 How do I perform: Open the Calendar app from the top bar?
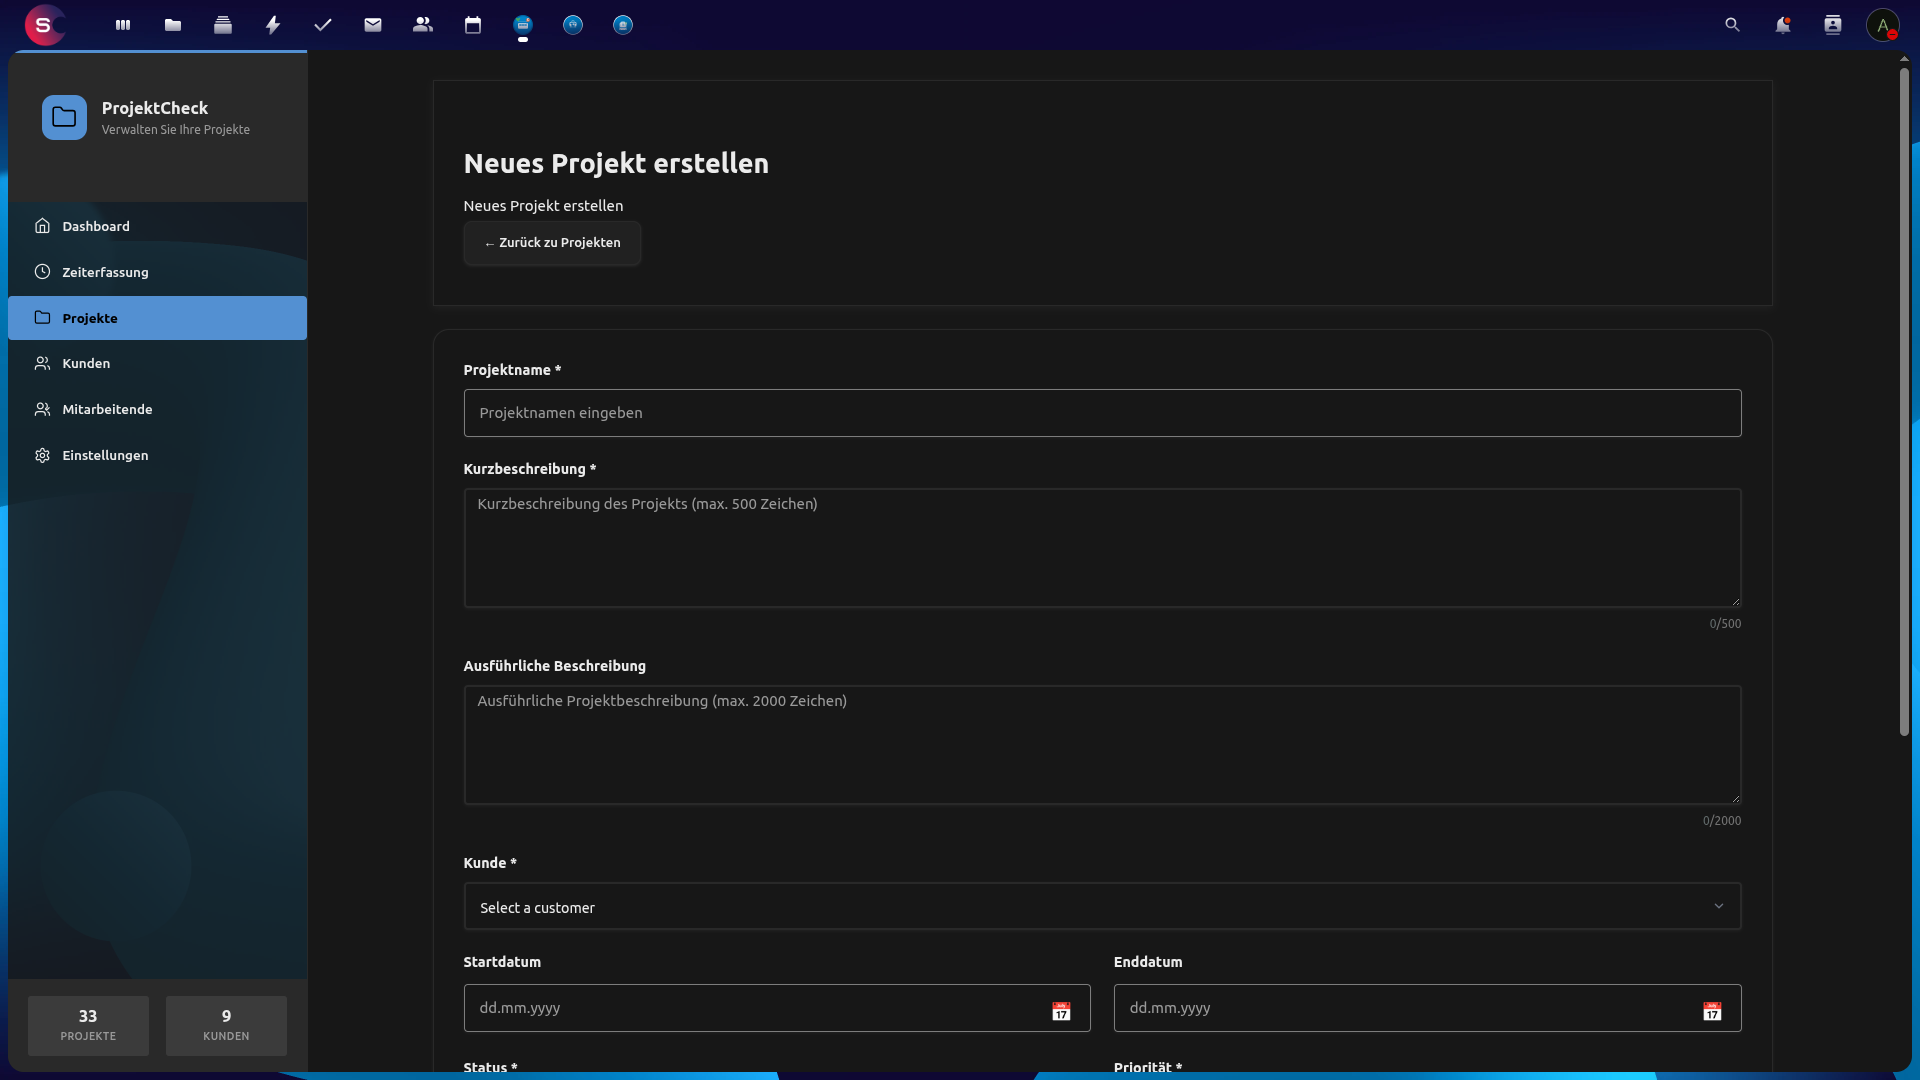[473, 25]
